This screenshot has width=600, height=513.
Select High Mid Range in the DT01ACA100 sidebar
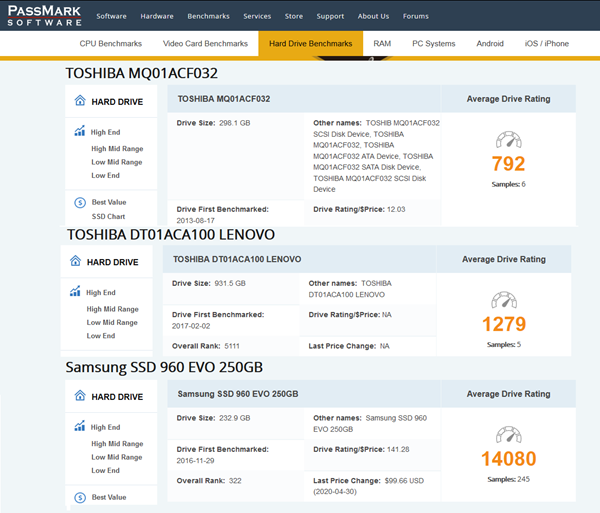coord(112,309)
